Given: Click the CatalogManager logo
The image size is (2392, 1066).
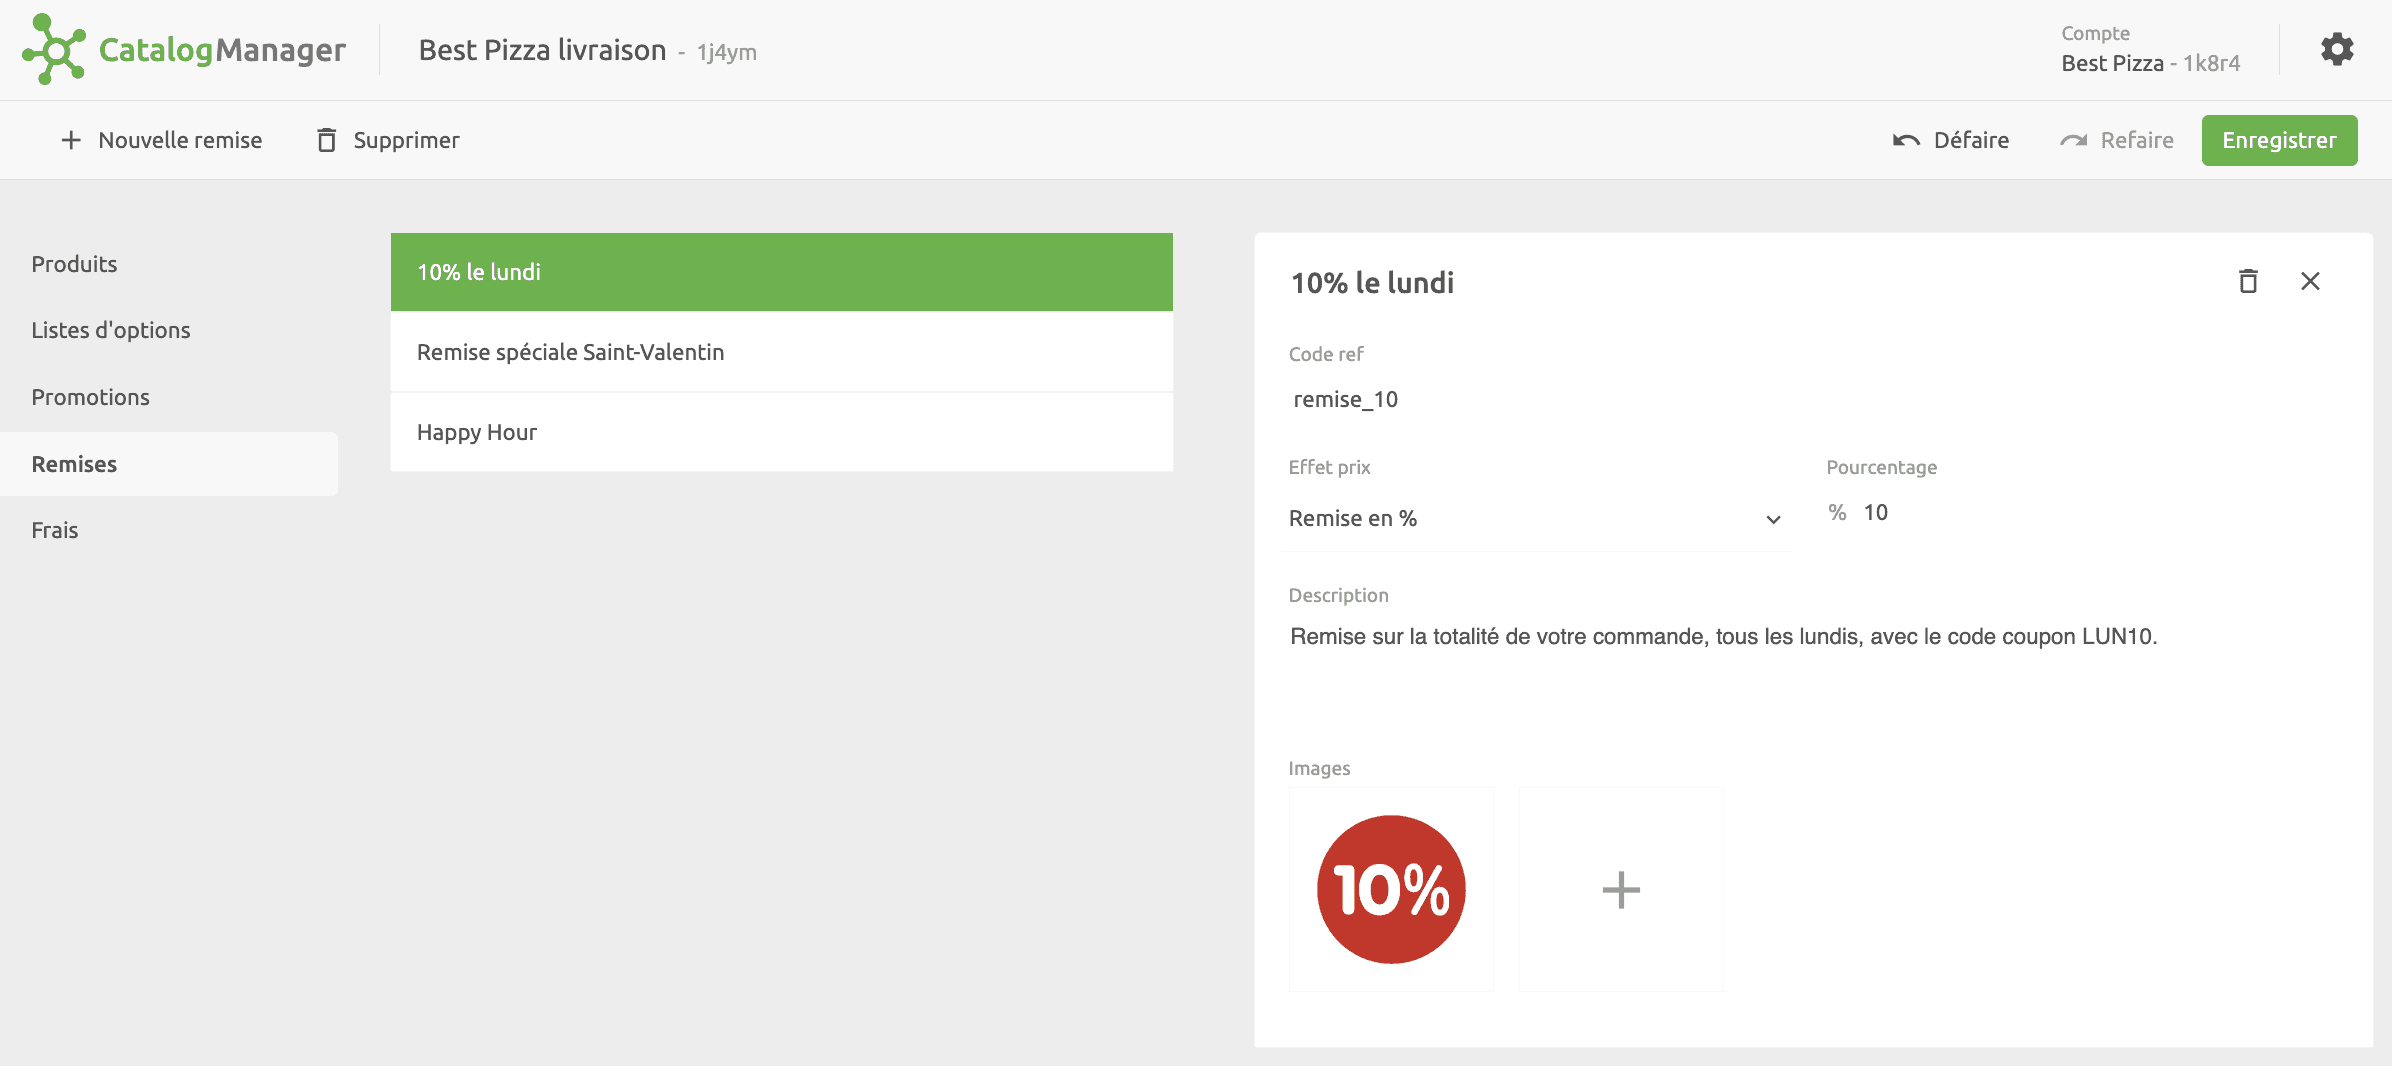Looking at the screenshot, I should point(184,49).
